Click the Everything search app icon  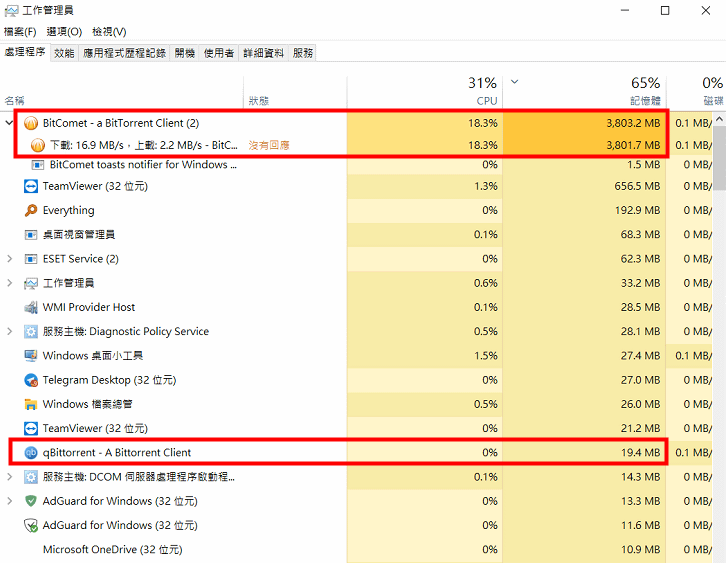point(30,211)
